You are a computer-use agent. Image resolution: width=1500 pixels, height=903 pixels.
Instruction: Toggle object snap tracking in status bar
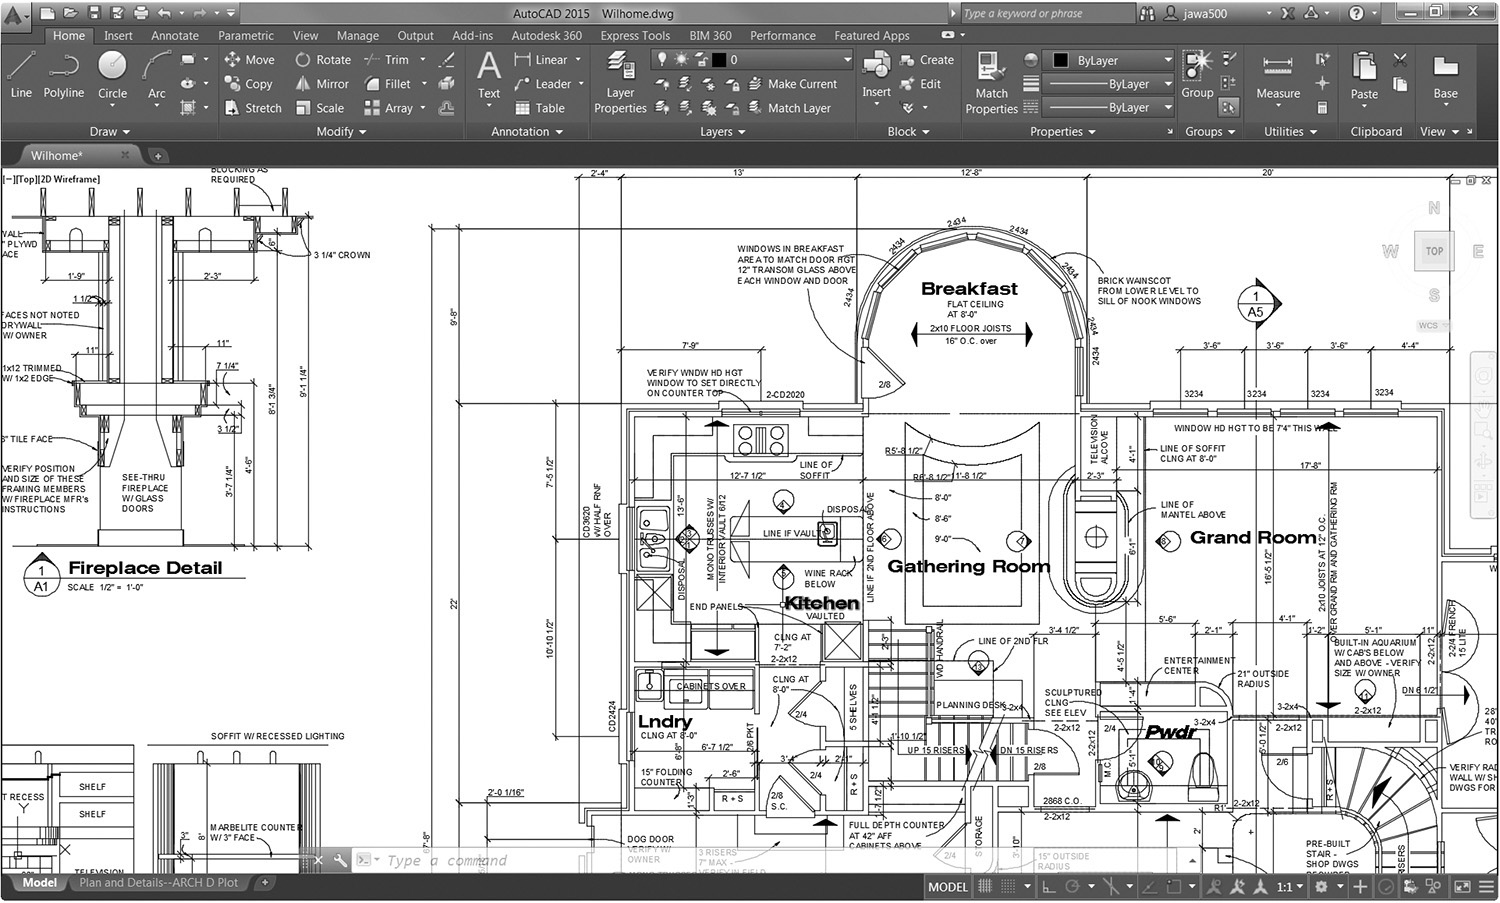[x=1149, y=886]
